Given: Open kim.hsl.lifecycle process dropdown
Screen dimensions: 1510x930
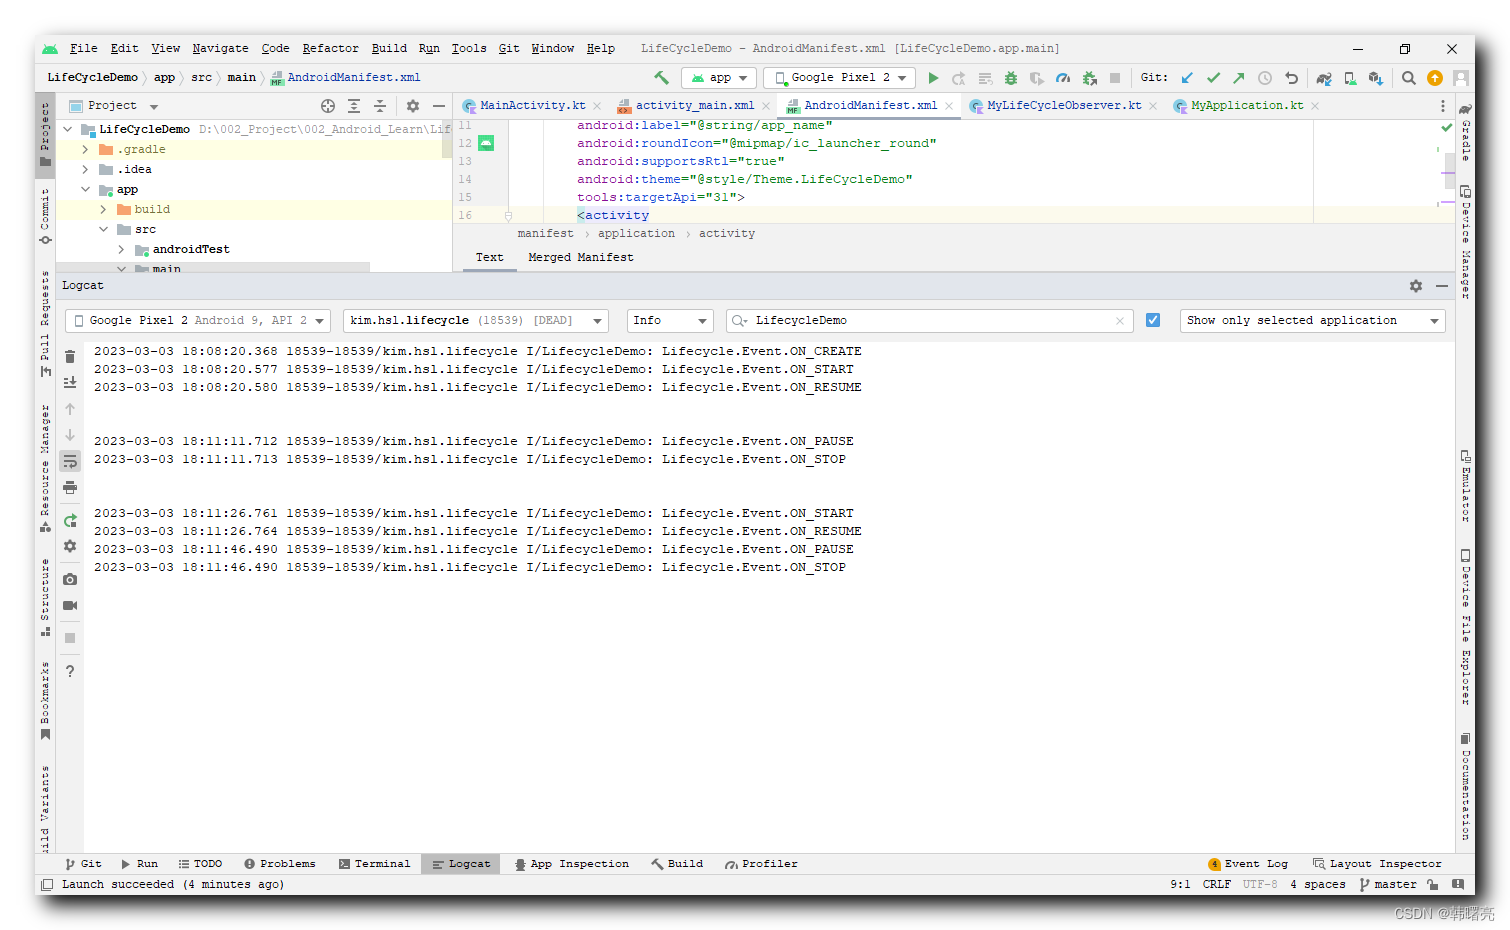Looking at the screenshot, I should point(476,320).
